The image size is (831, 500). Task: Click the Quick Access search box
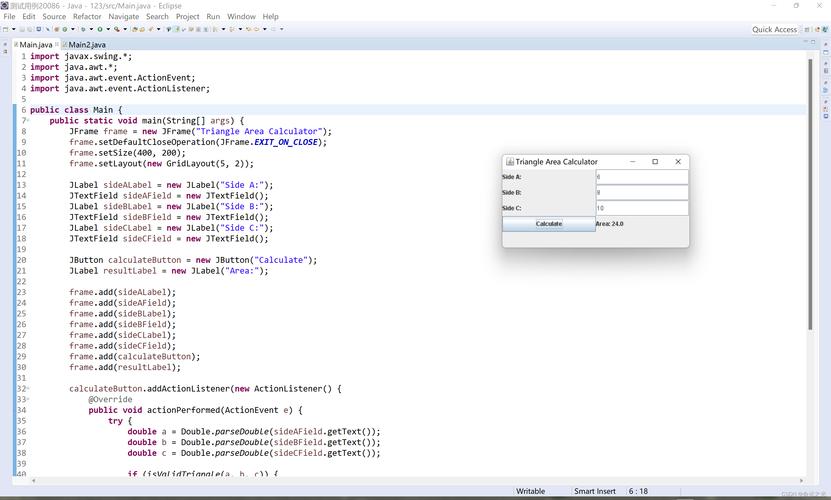tap(774, 29)
